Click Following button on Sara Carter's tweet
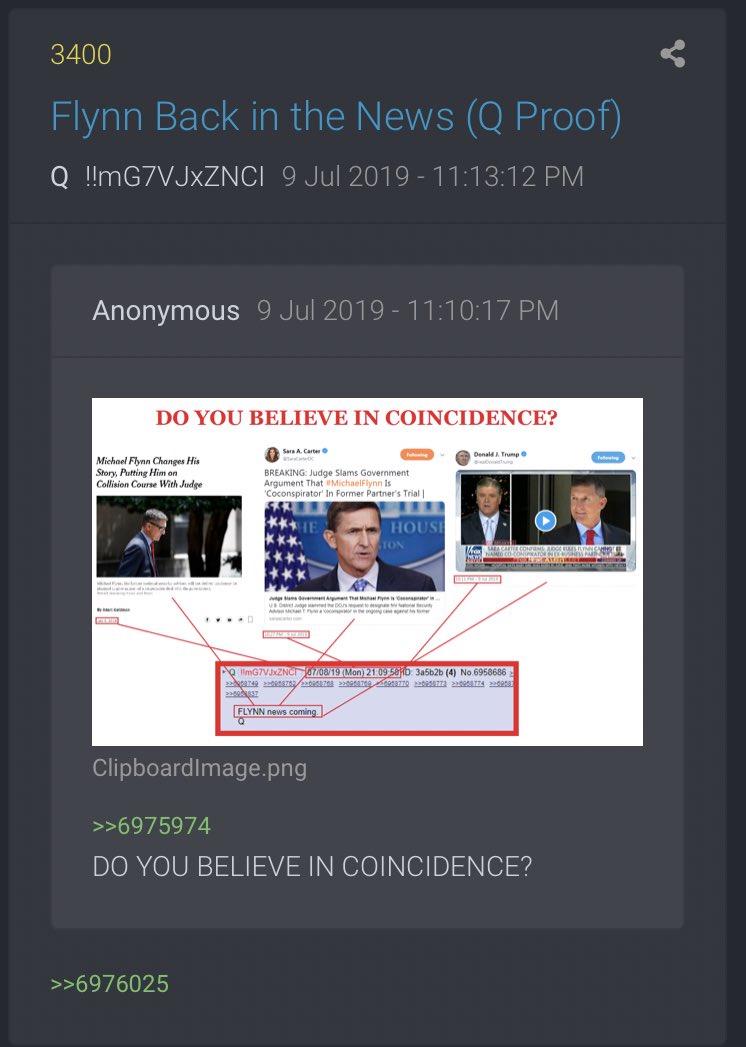This screenshot has height=1047, width=746. pos(417,454)
